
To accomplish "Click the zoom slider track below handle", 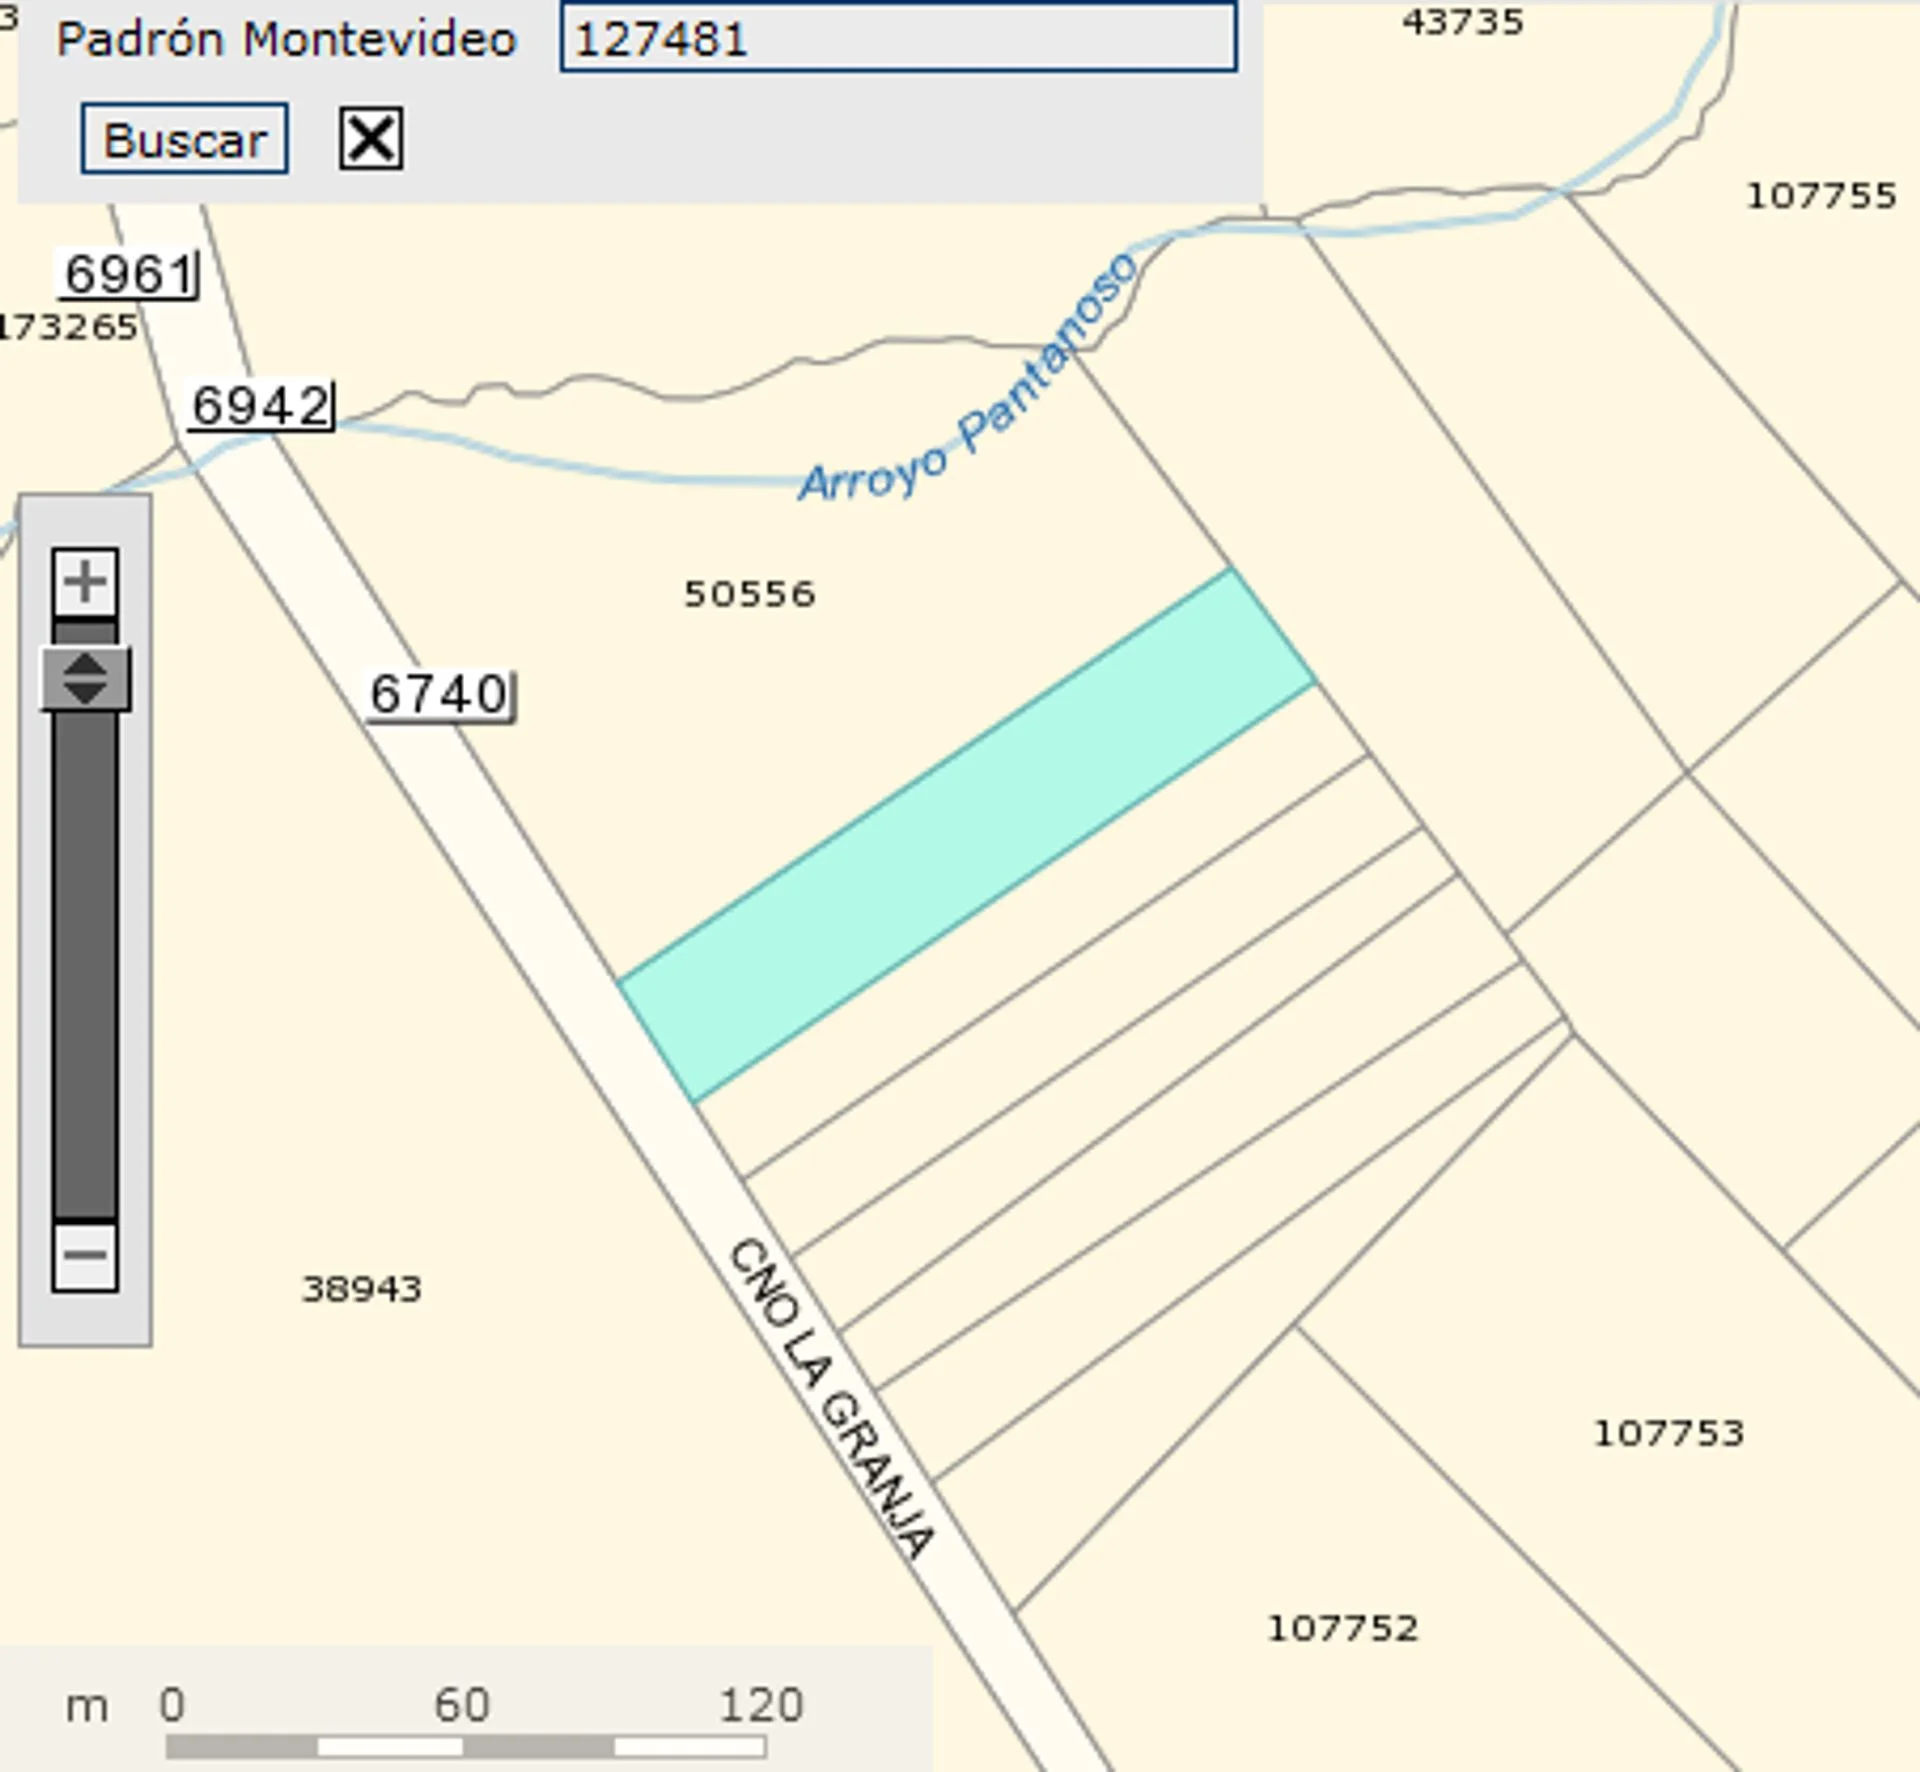I will (85, 960).
